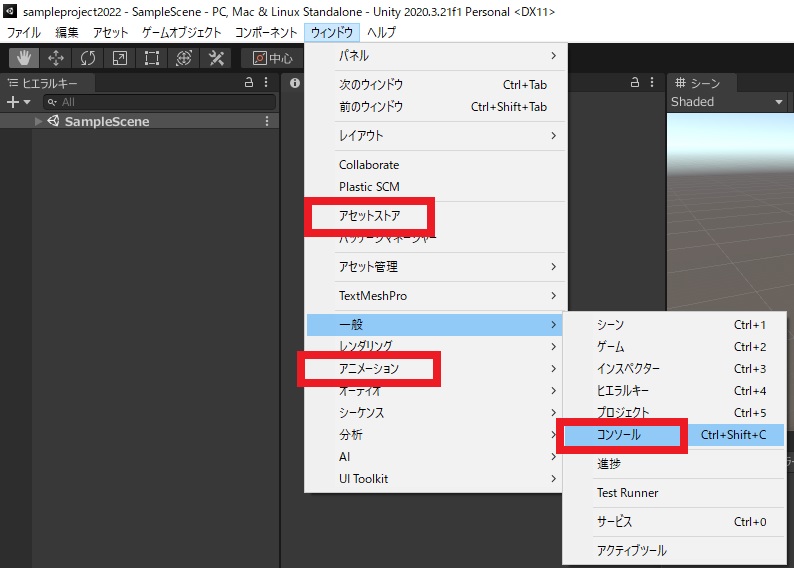Expand the レンダリング submenu
Image resolution: width=794 pixels, height=568 pixels.
[x=434, y=347]
